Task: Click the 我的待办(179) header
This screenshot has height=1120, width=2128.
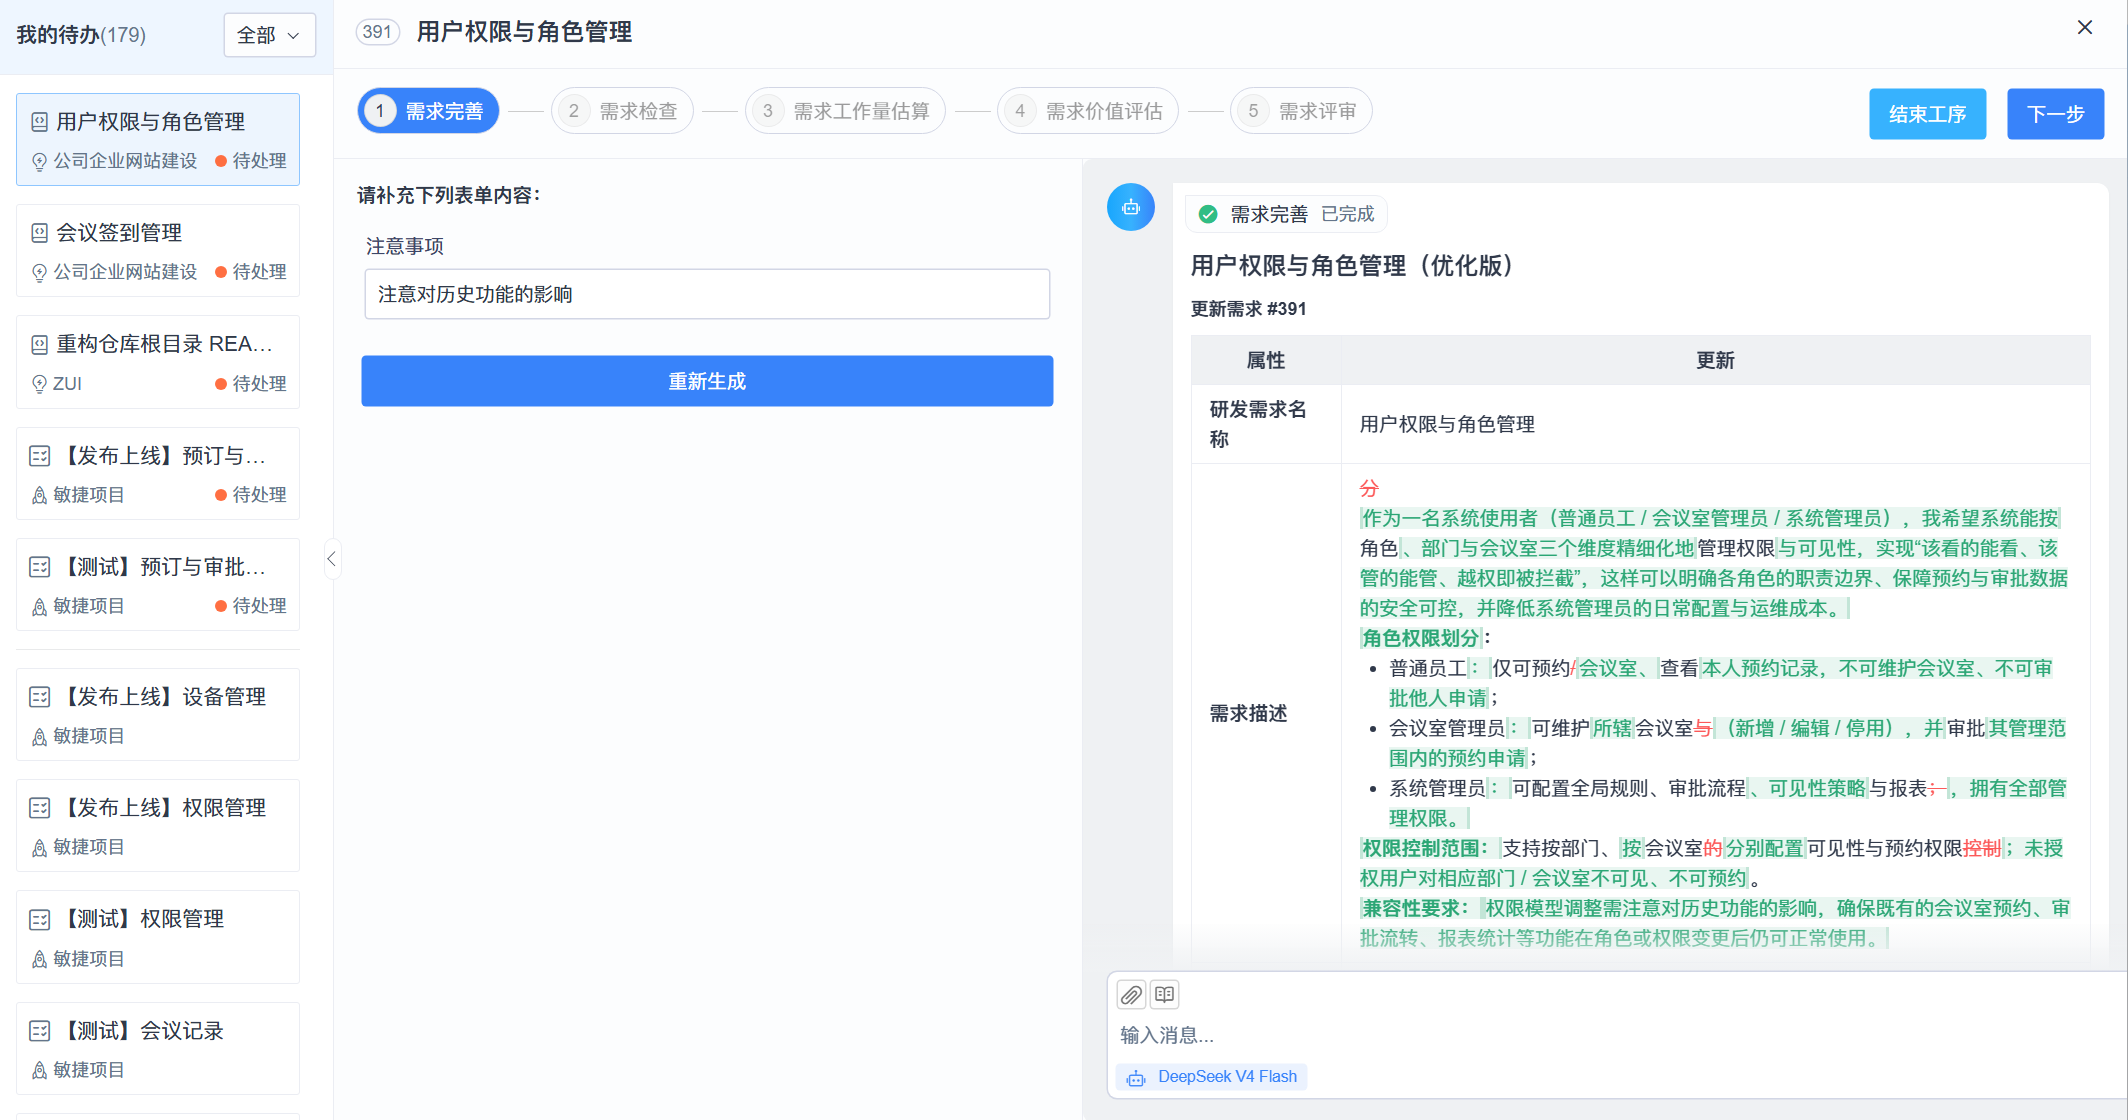Action: point(81,35)
